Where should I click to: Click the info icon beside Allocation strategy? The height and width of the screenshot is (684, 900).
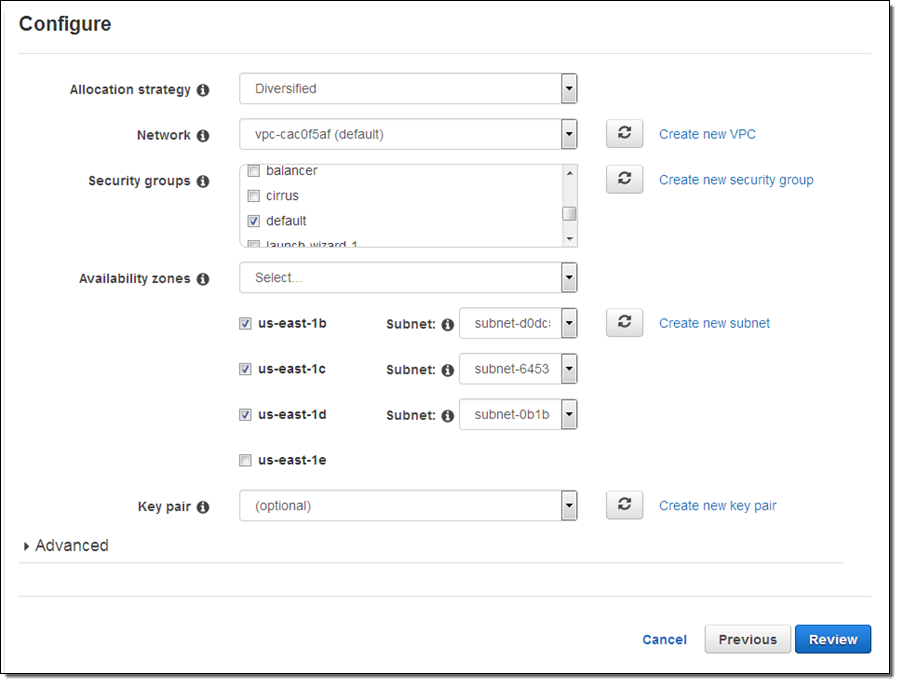point(203,90)
